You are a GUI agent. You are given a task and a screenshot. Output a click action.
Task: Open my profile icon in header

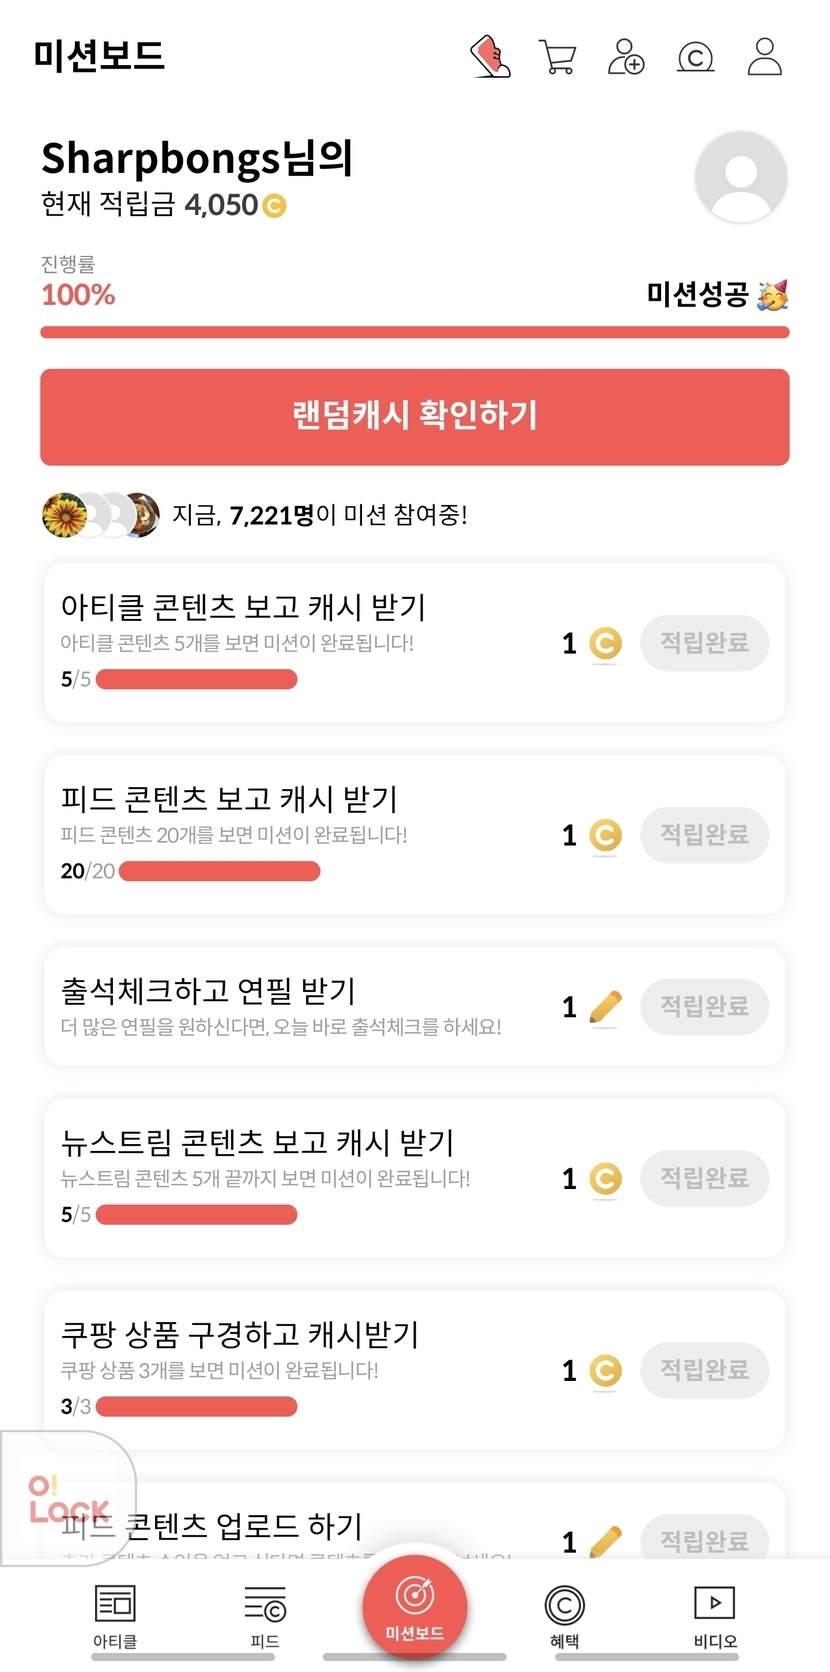[765, 57]
